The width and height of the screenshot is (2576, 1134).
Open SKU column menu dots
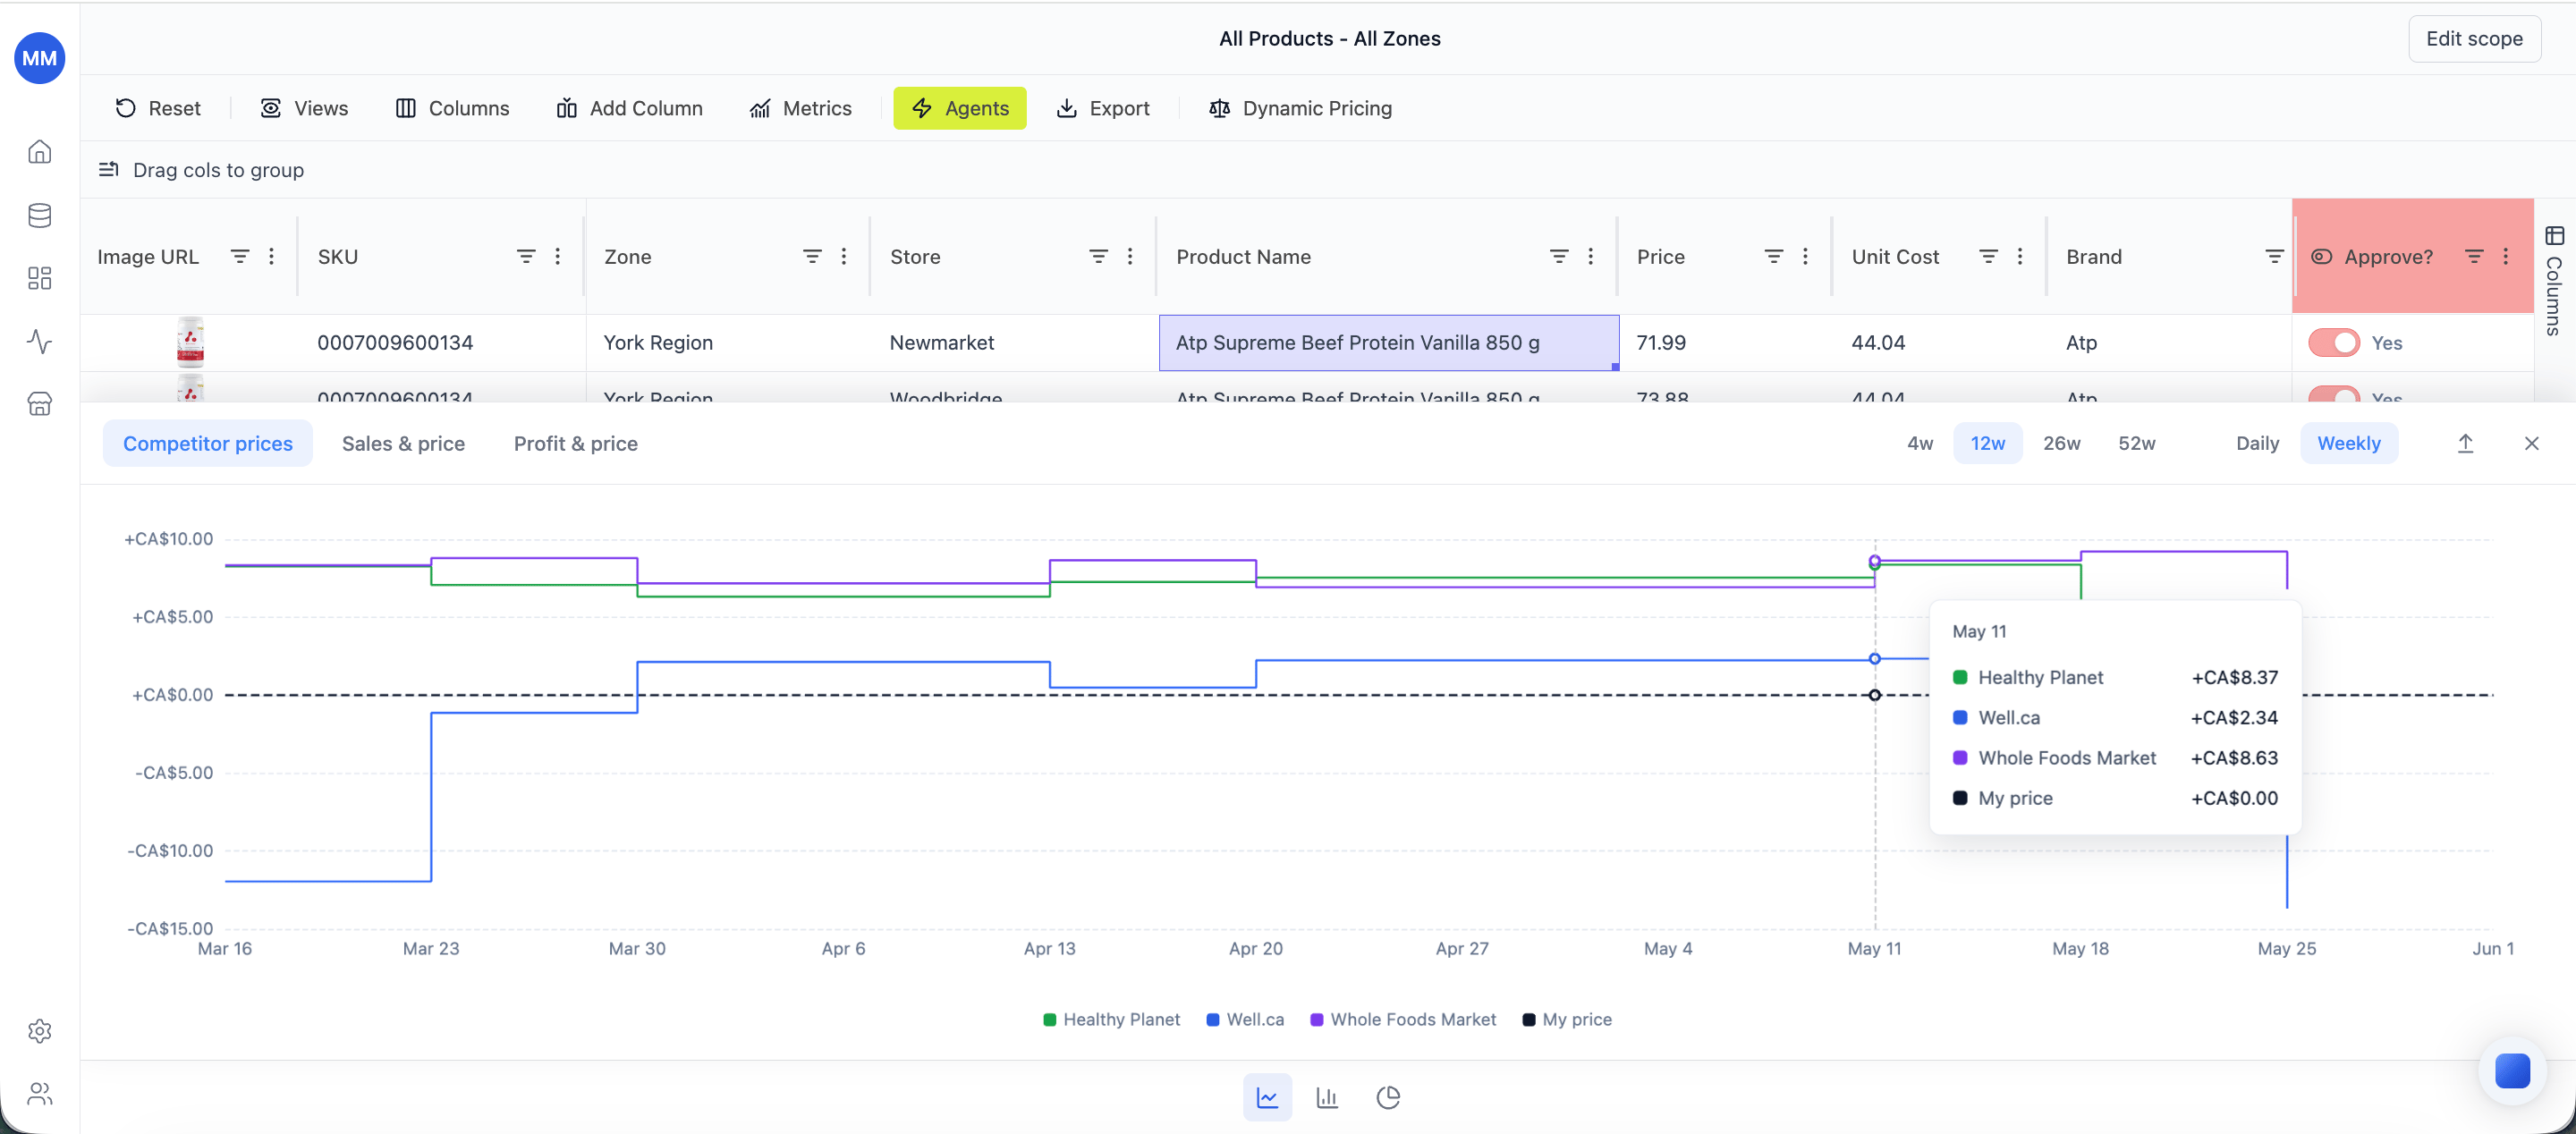coord(557,257)
